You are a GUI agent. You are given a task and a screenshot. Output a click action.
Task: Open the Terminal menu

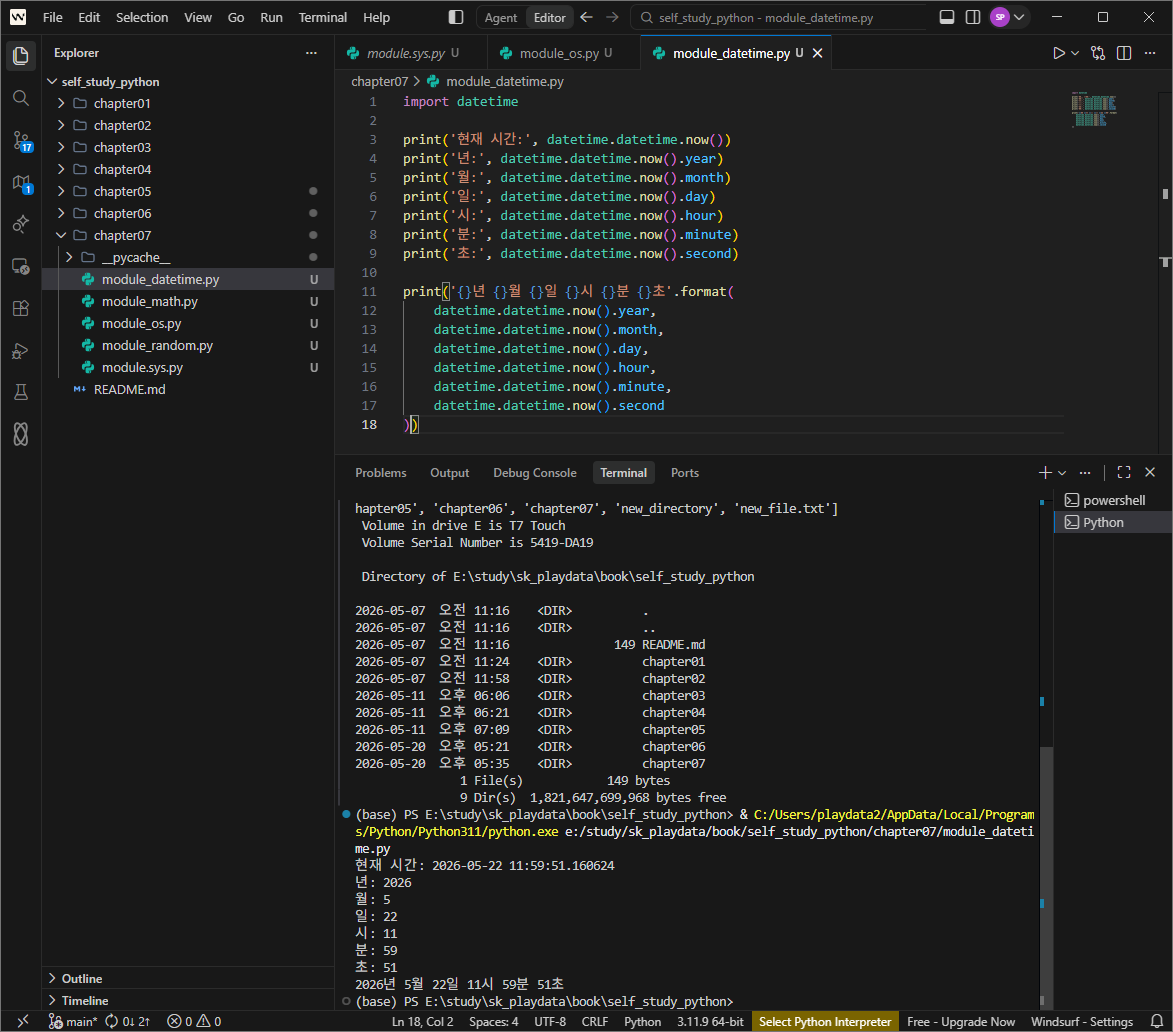[322, 17]
